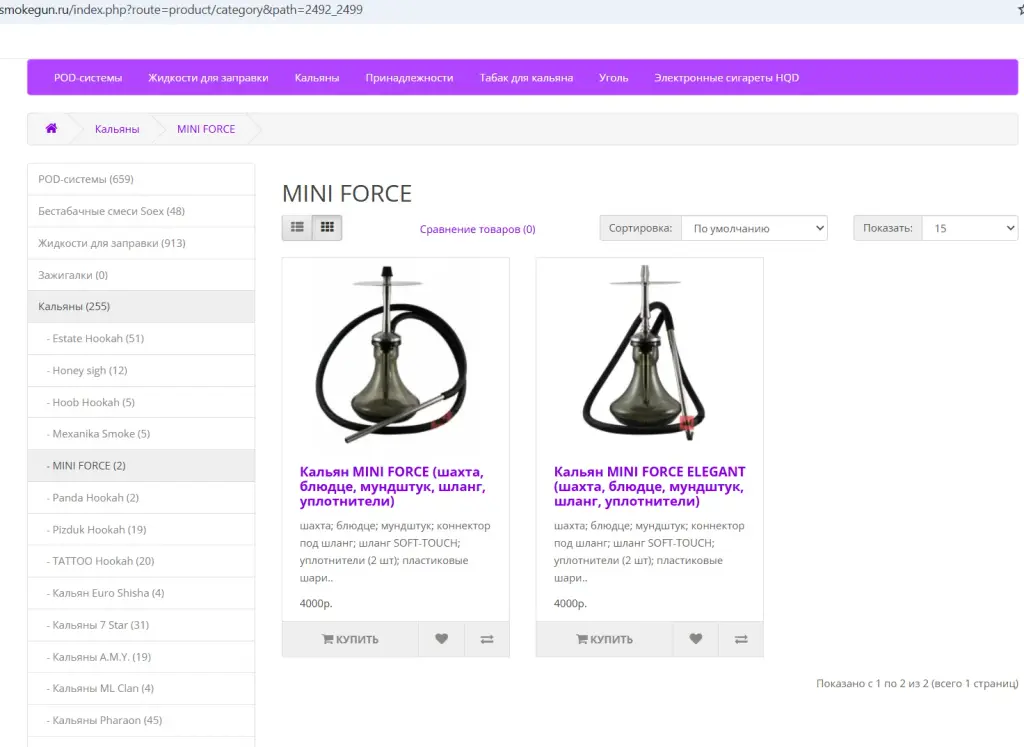This screenshot has width=1024, height=747.
Task: Add Кальян MINI FORCE (шахта) to wishlist
Action: coord(441,639)
